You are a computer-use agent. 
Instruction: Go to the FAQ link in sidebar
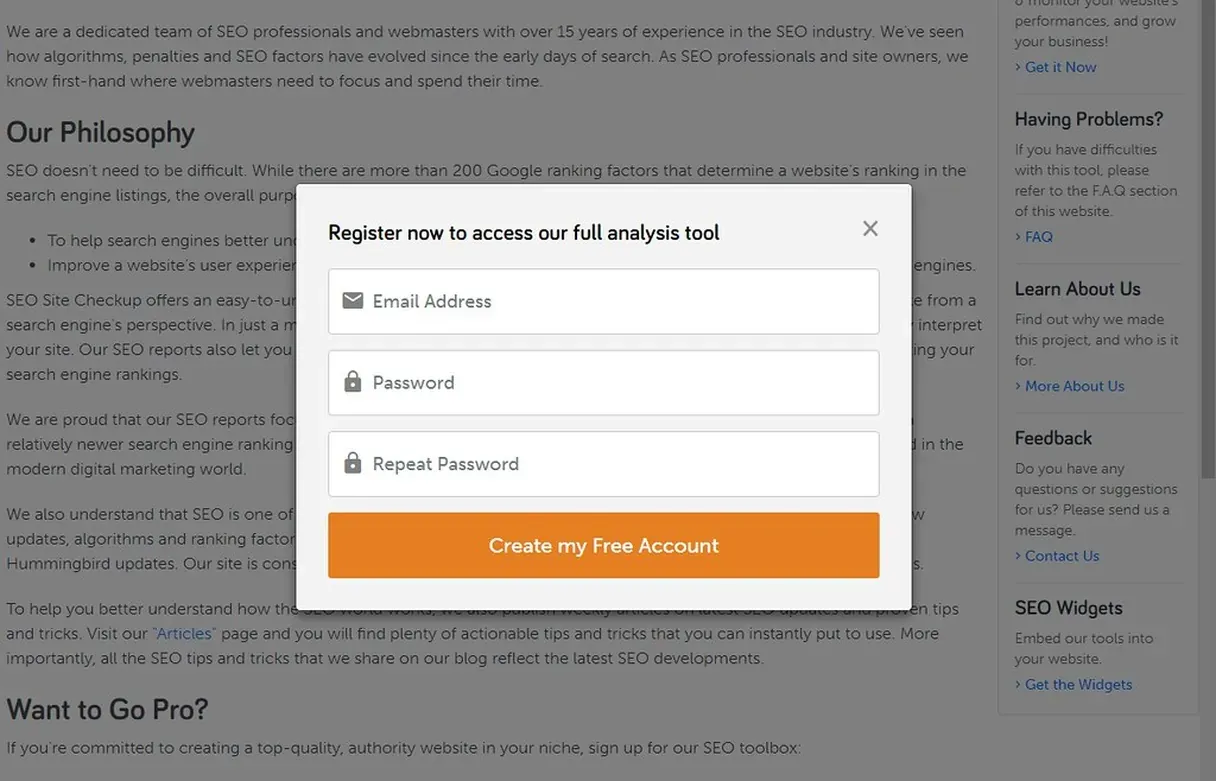point(1038,237)
